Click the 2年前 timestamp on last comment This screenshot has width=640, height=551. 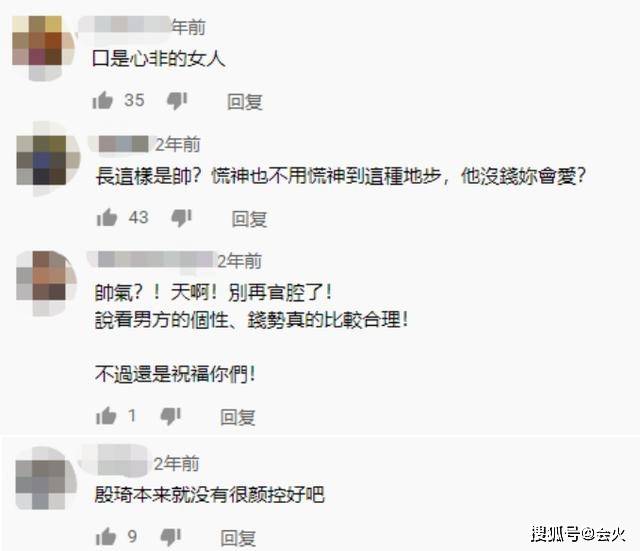(x=176, y=464)
